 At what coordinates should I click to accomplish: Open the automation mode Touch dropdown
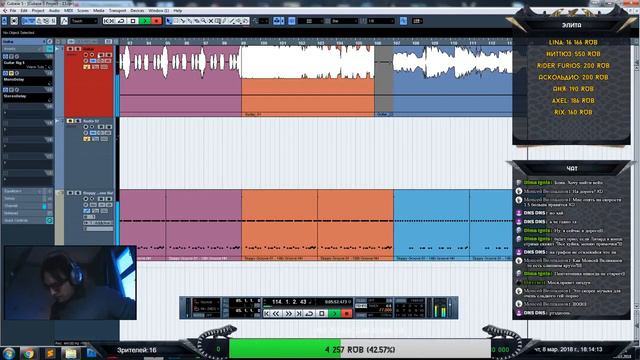(x=84, y=21)
